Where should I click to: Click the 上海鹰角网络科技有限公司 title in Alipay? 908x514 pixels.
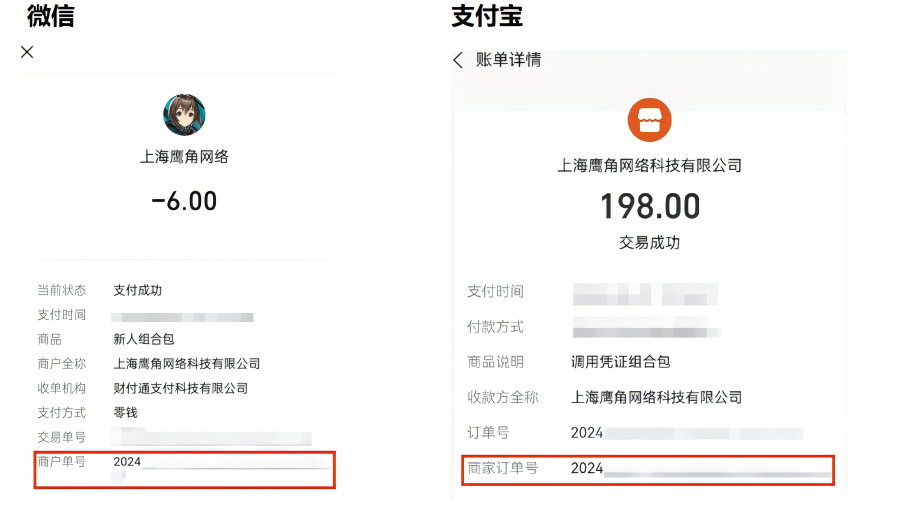point(649,166)
